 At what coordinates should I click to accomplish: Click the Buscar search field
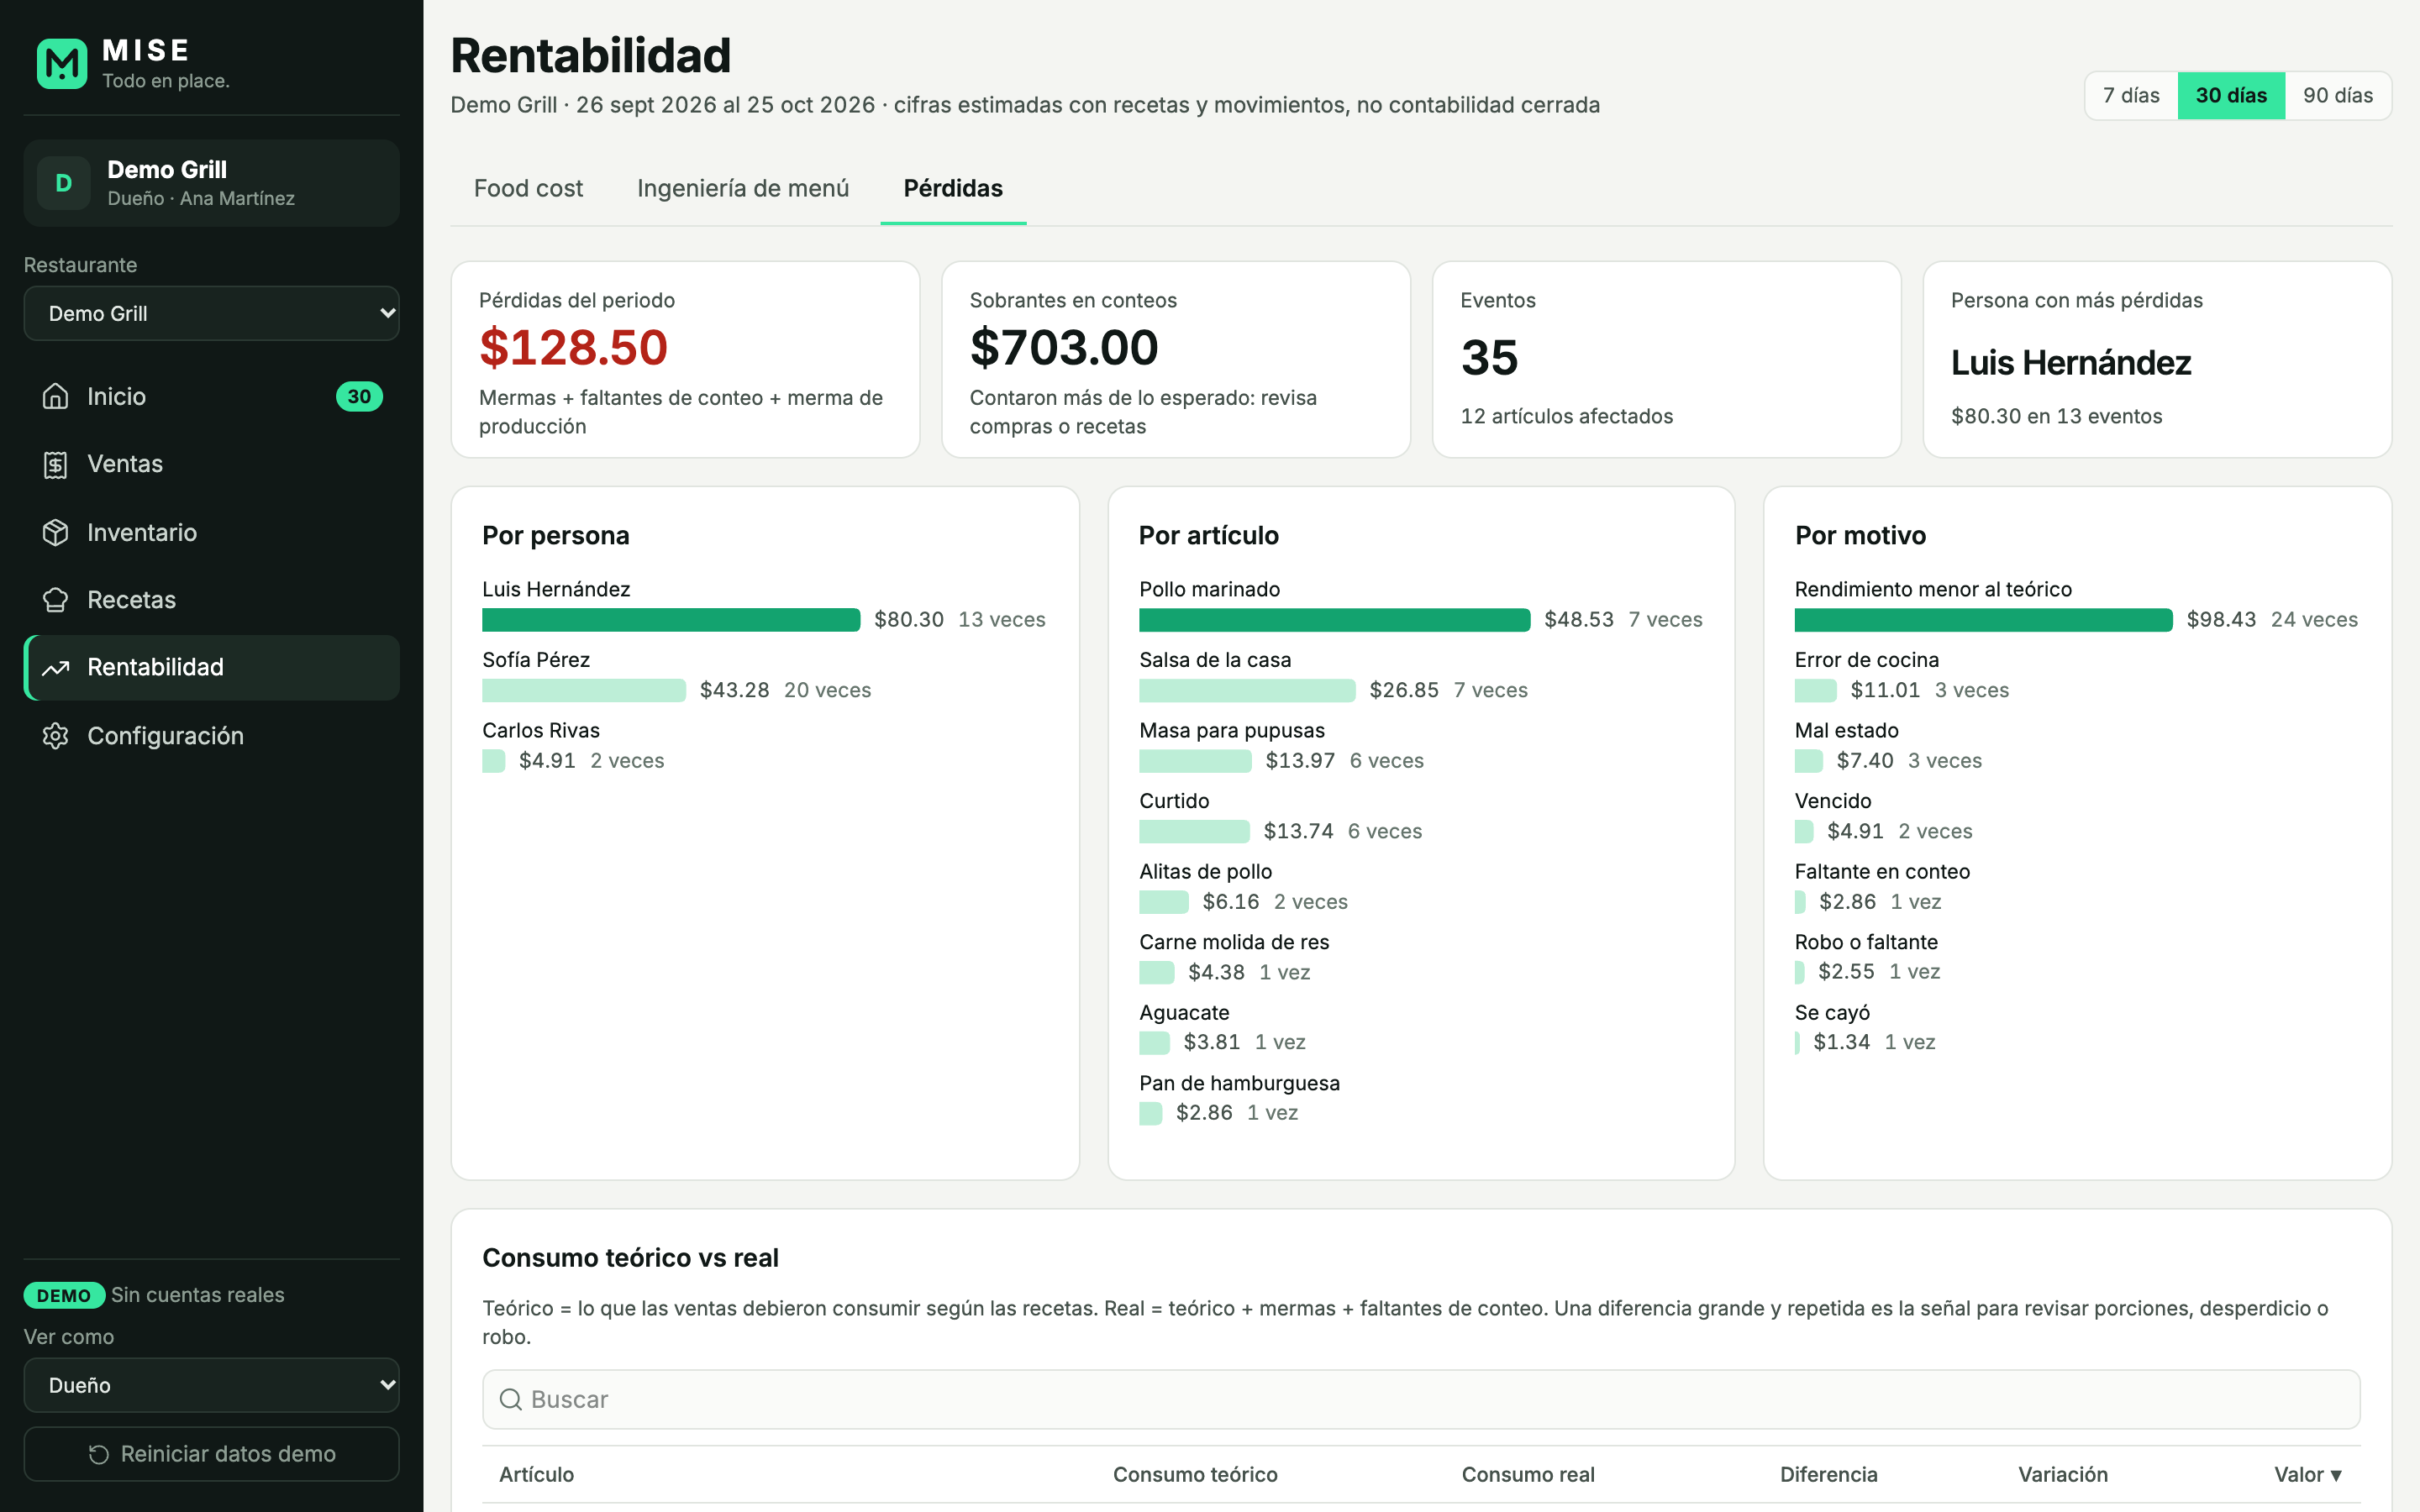pyautogui.click(x=1421, y=1399)
